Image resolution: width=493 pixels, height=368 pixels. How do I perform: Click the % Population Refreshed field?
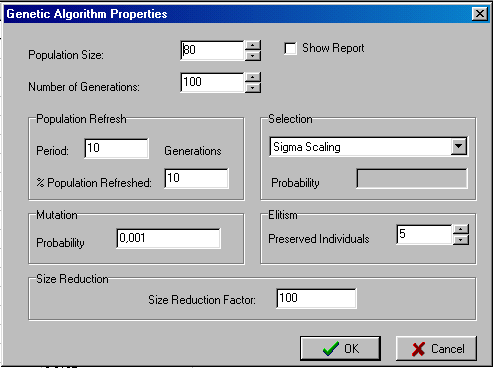pos(197,178)
